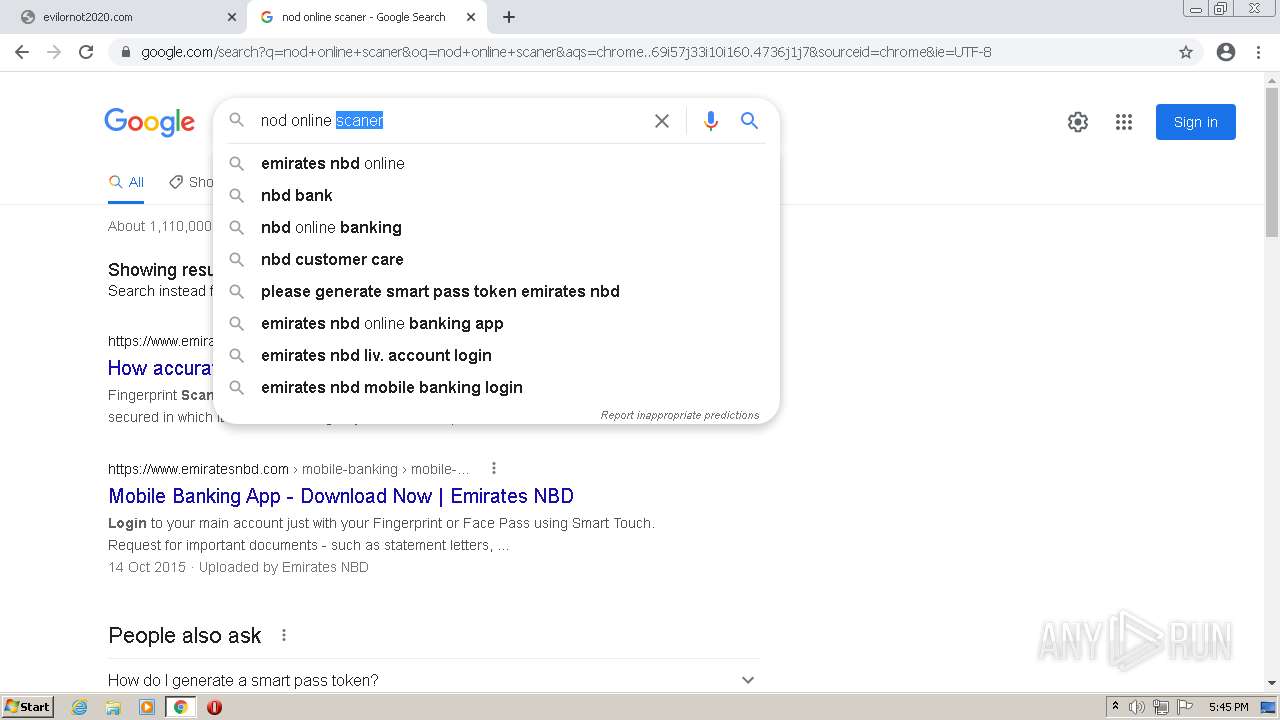This screenshot has height=720, width=1280.
Task: Click the action center flag icon
Action: tap(1184, 707)
